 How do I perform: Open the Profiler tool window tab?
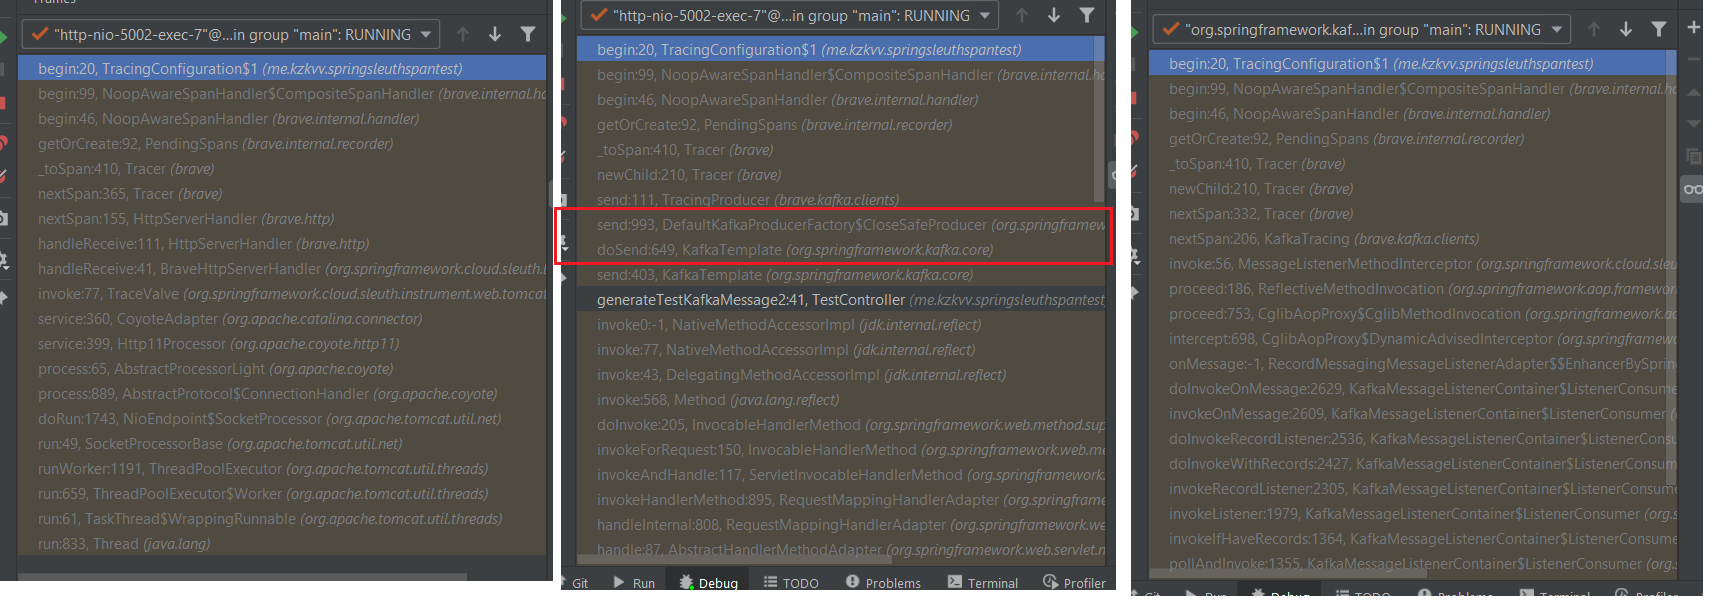(1075, 583)
